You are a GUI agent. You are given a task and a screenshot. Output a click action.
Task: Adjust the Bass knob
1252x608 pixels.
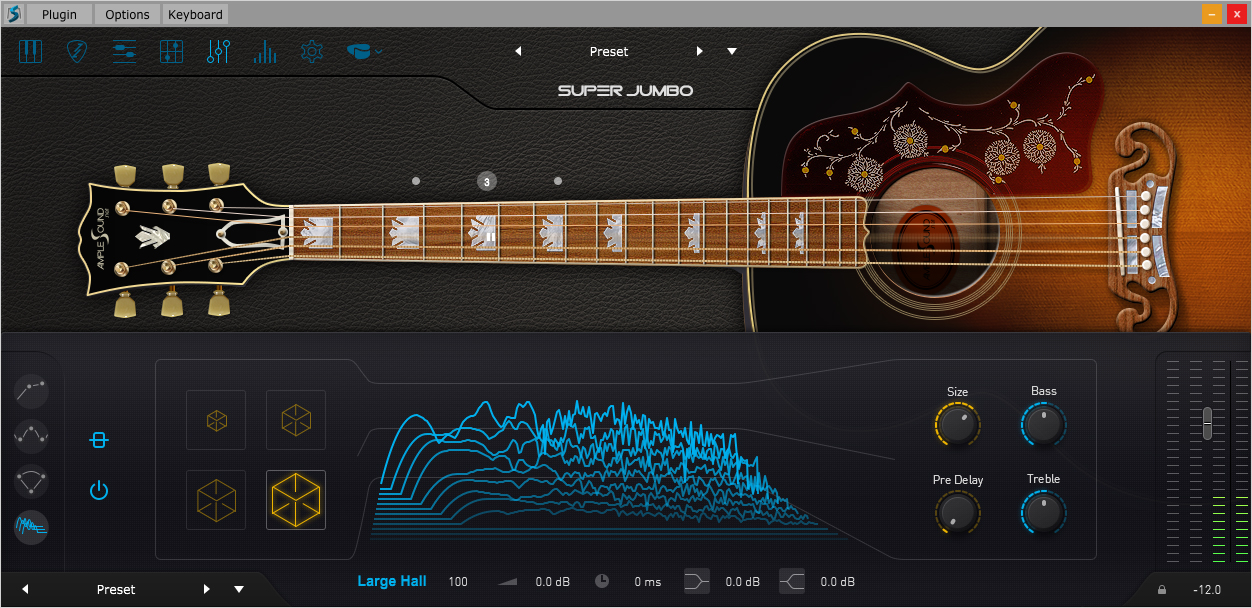[x=1043, y=425]
